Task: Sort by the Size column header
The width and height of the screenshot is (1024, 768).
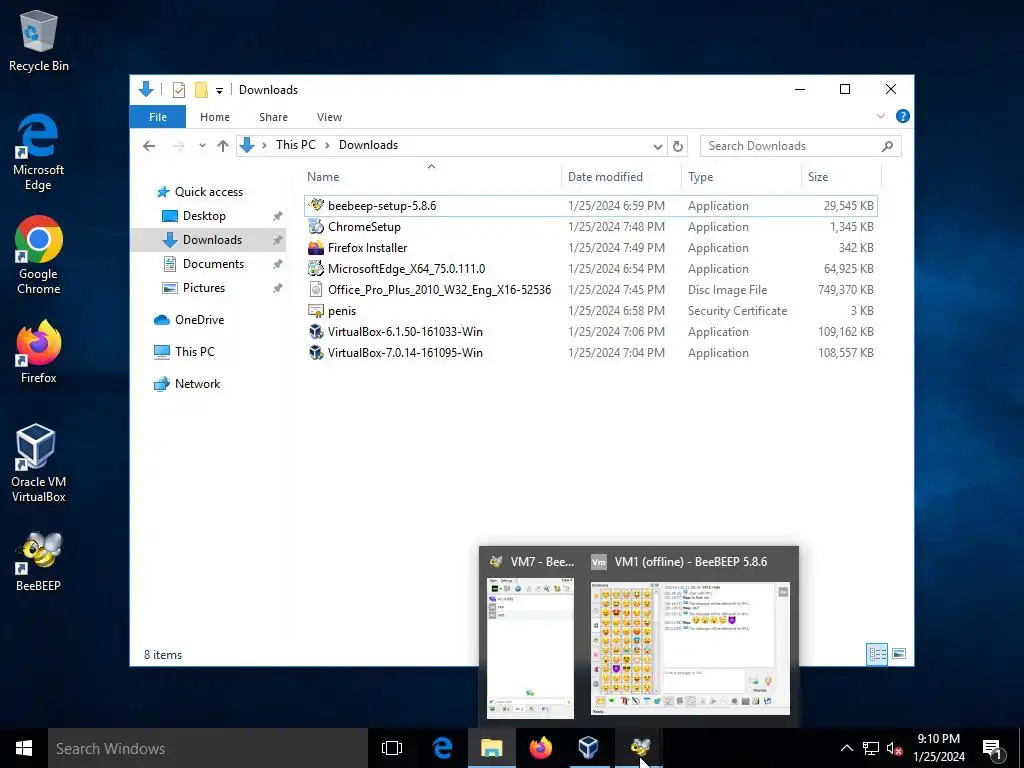Action: (841, 176)
